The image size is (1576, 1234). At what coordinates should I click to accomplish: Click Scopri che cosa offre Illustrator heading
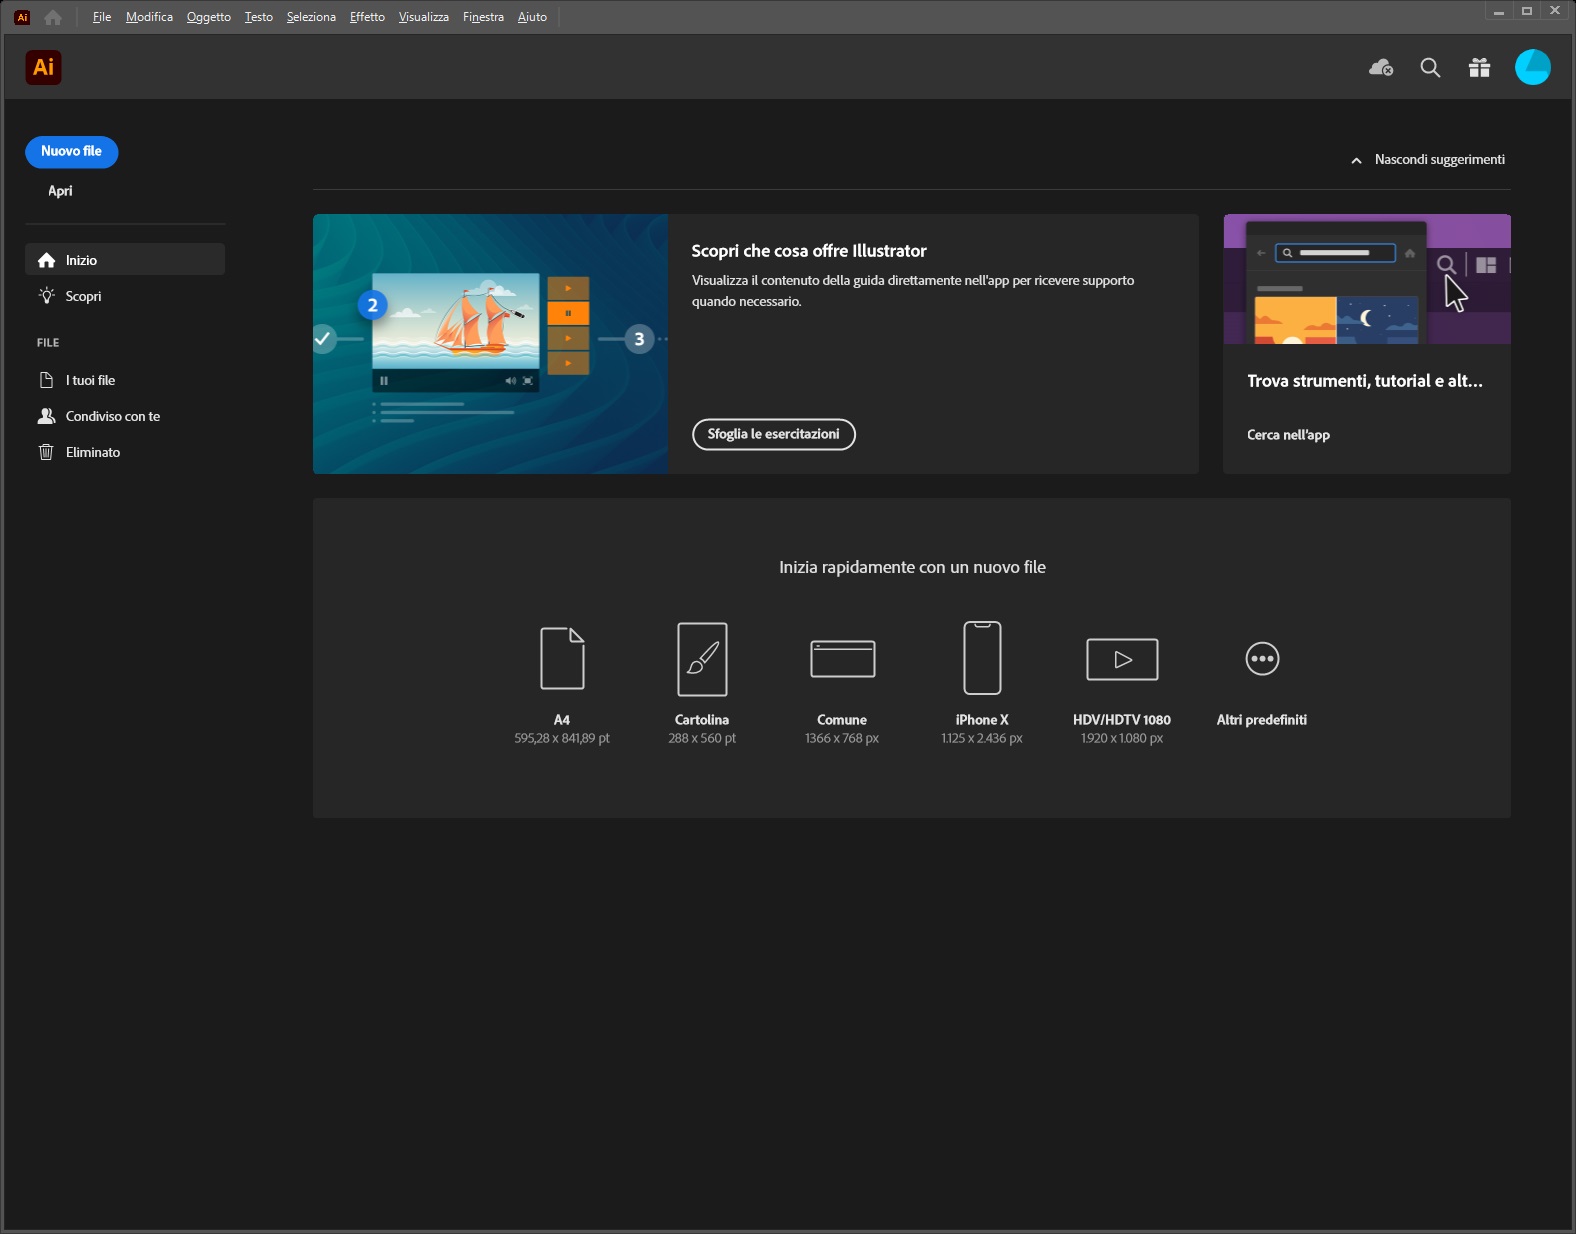809,251
